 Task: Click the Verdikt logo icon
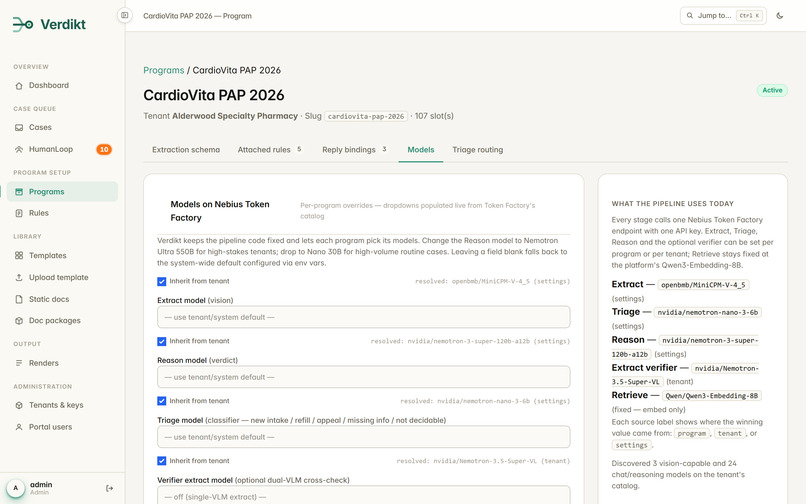23,24
